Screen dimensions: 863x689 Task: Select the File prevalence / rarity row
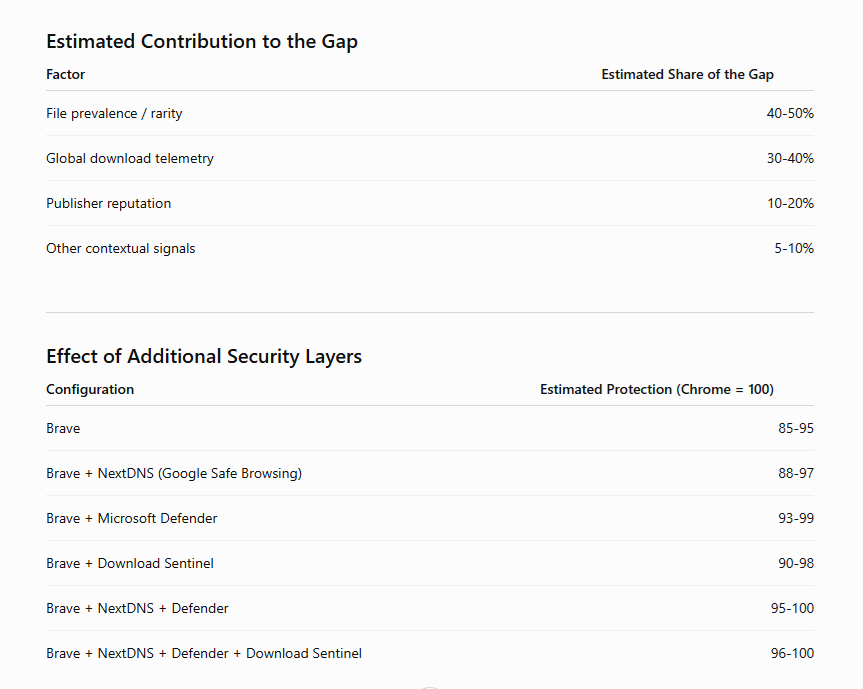pyautogui.click(x=430, y=113)
